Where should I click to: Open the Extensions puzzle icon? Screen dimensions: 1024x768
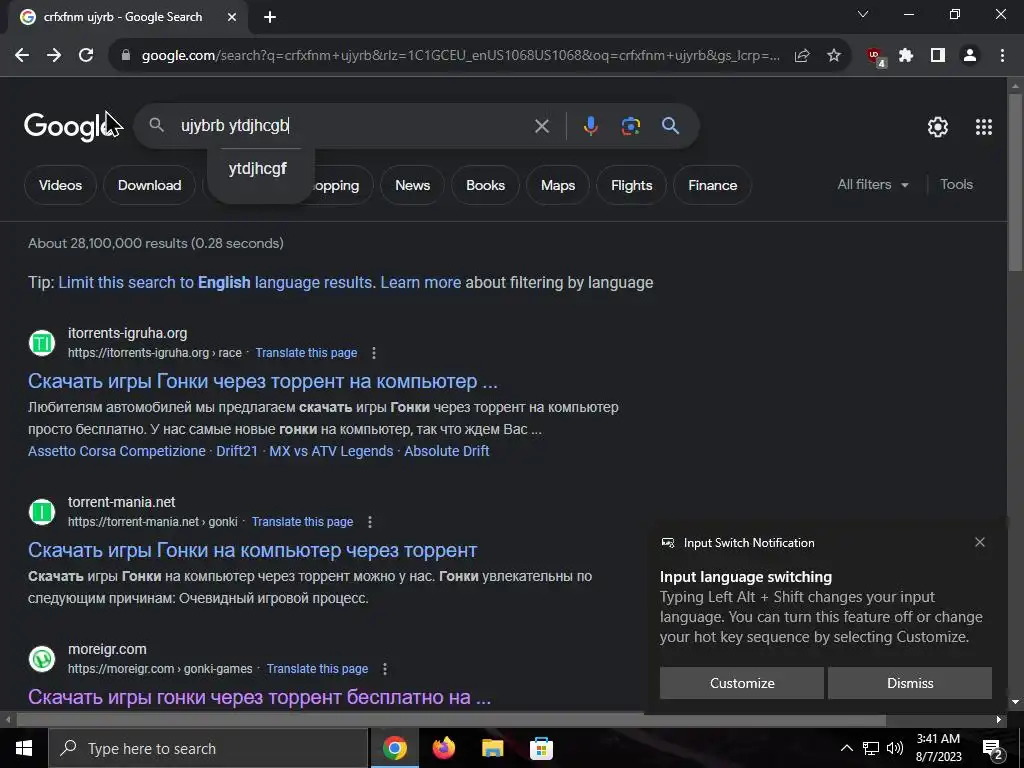[x=906, y=56]
